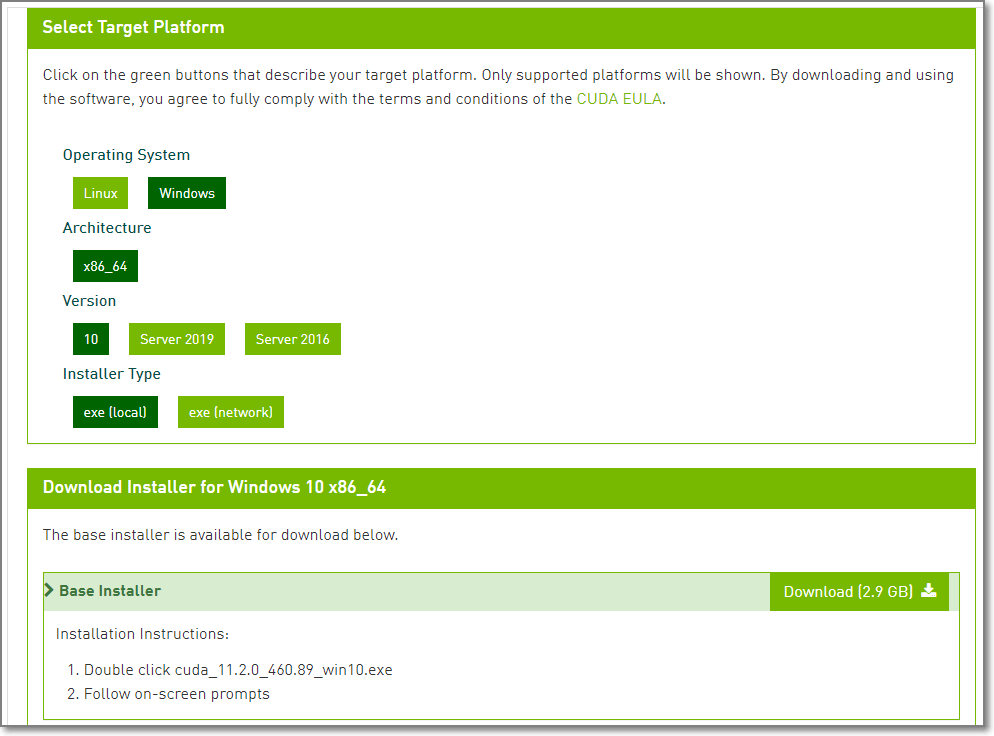Click the Installation Instructions text
Viewport: 994px width, 736px height.
tap(143, 634)
